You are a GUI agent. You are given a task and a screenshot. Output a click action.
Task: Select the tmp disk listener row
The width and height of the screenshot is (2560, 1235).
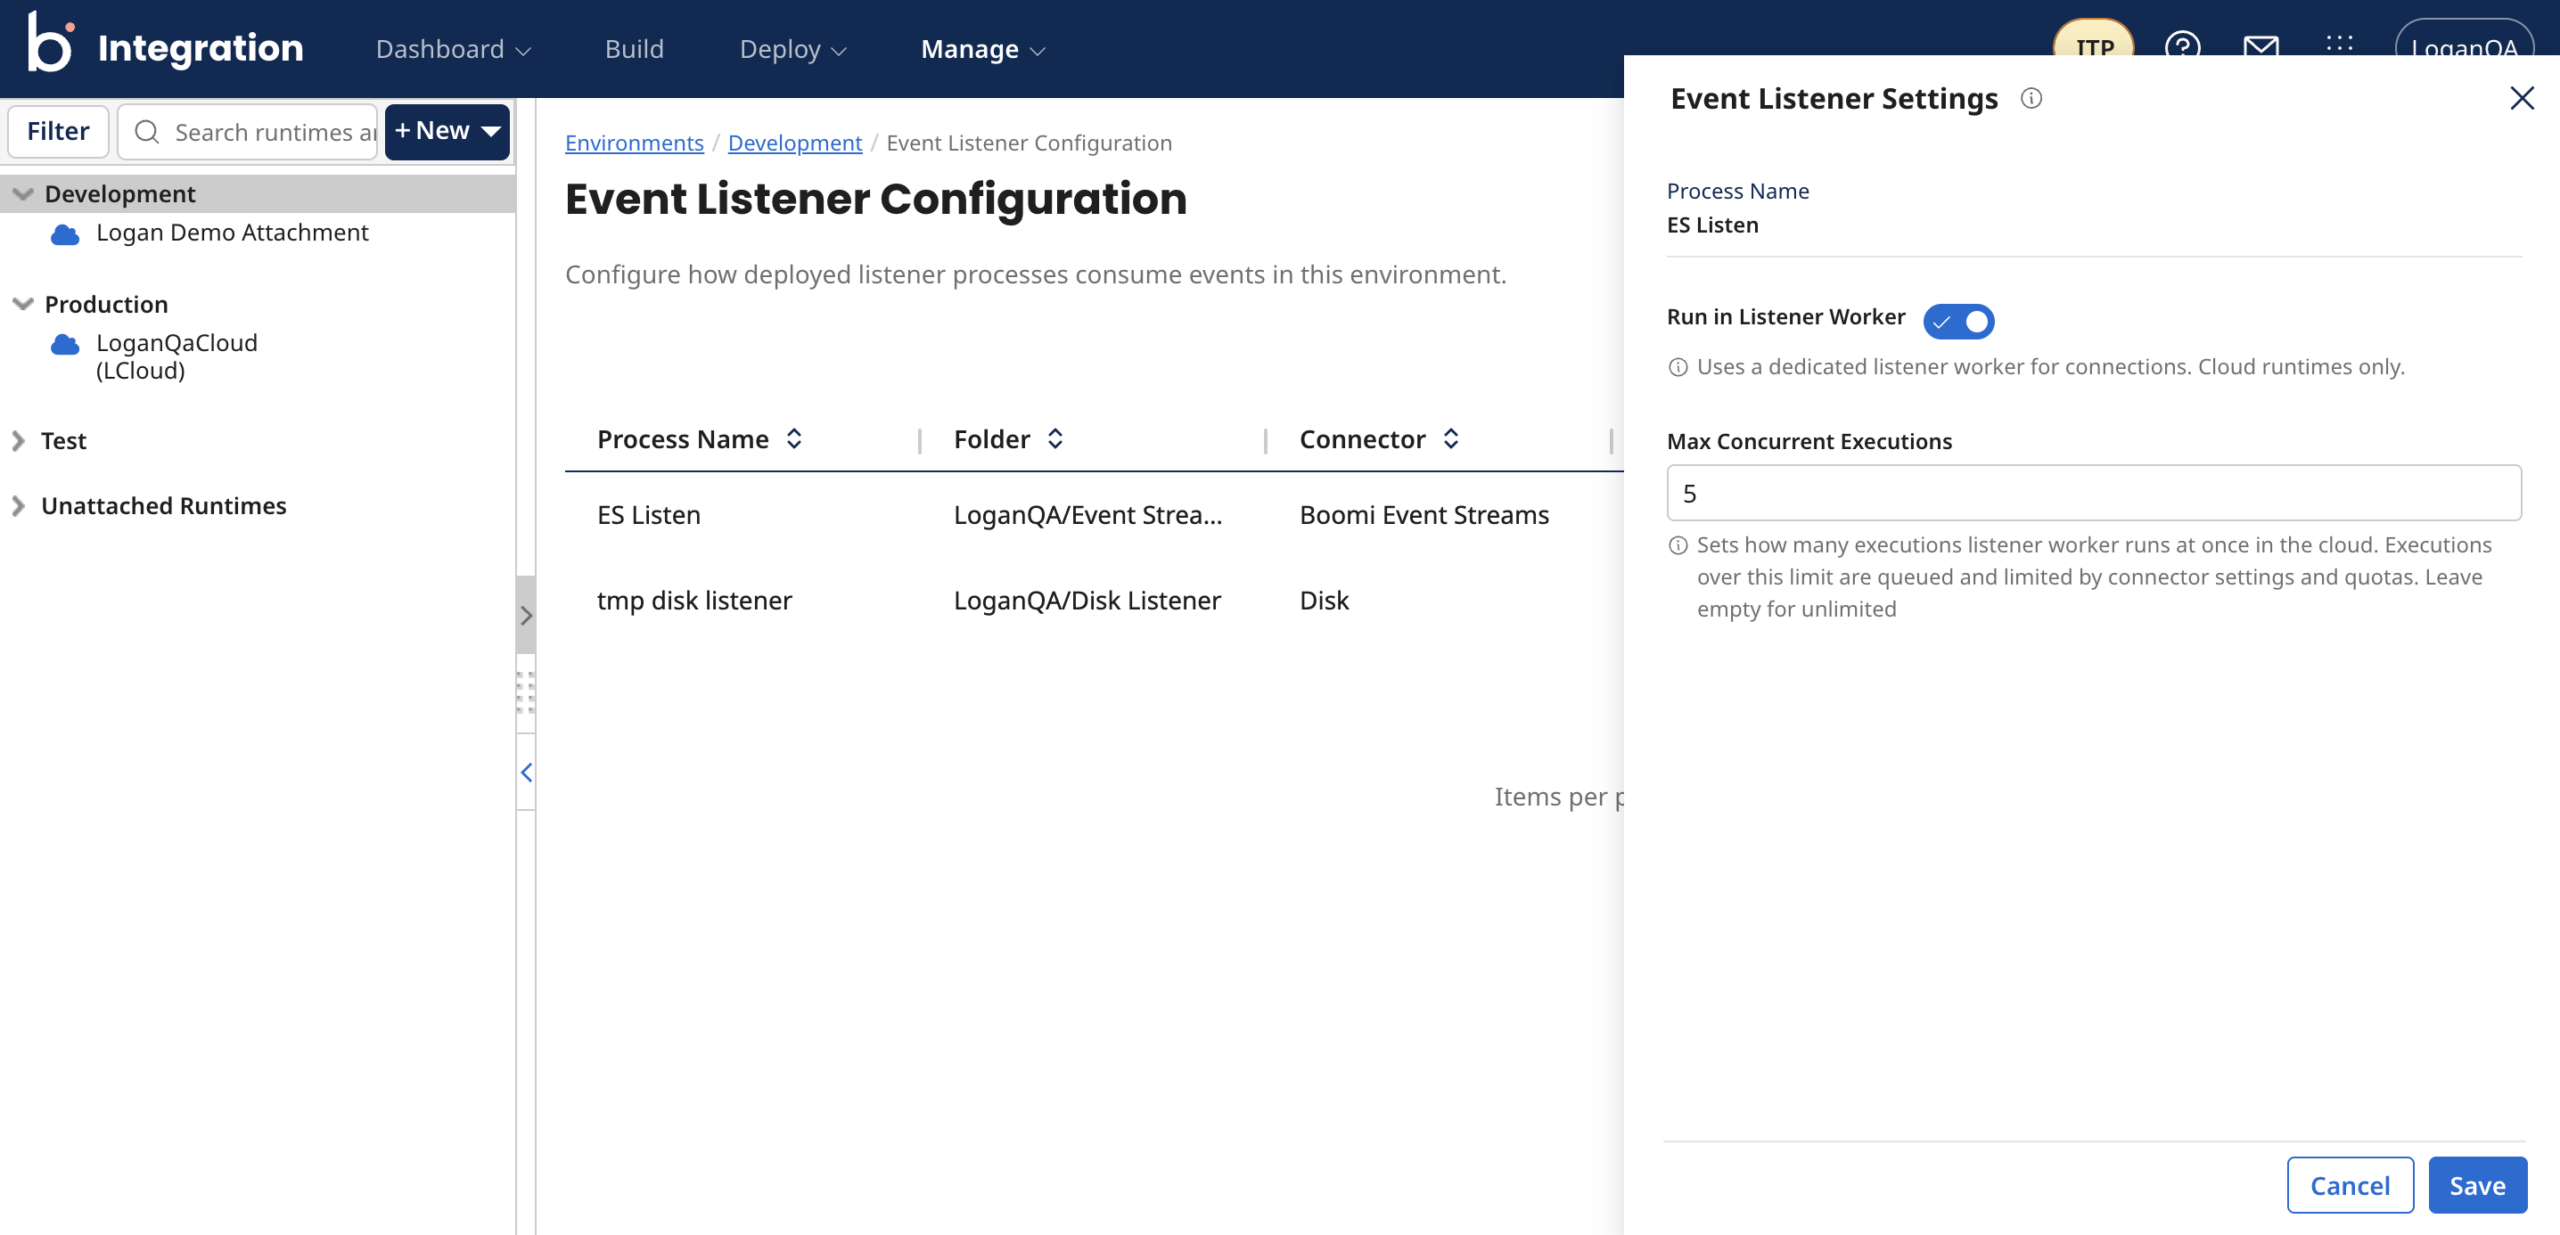pyautogui.click(x=1094, y=600)
